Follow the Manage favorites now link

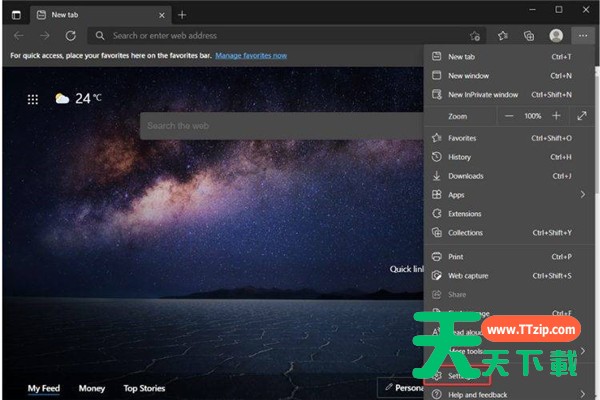pos(251,56)
